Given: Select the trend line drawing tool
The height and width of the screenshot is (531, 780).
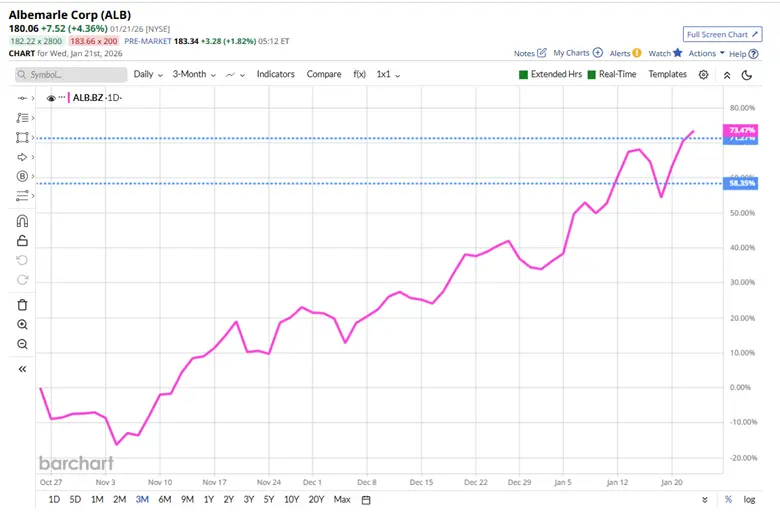Looking at the screenshot, I should (x=22, y=98).
